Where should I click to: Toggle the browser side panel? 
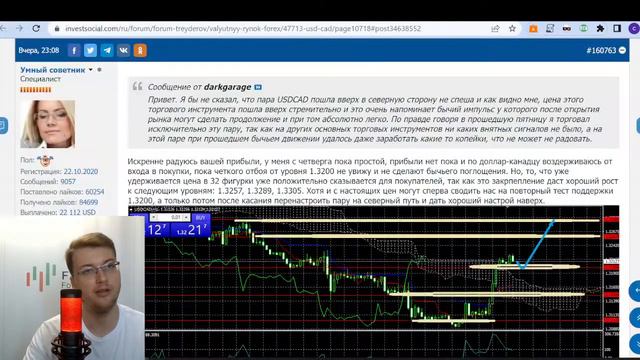(x=617, y=29)
